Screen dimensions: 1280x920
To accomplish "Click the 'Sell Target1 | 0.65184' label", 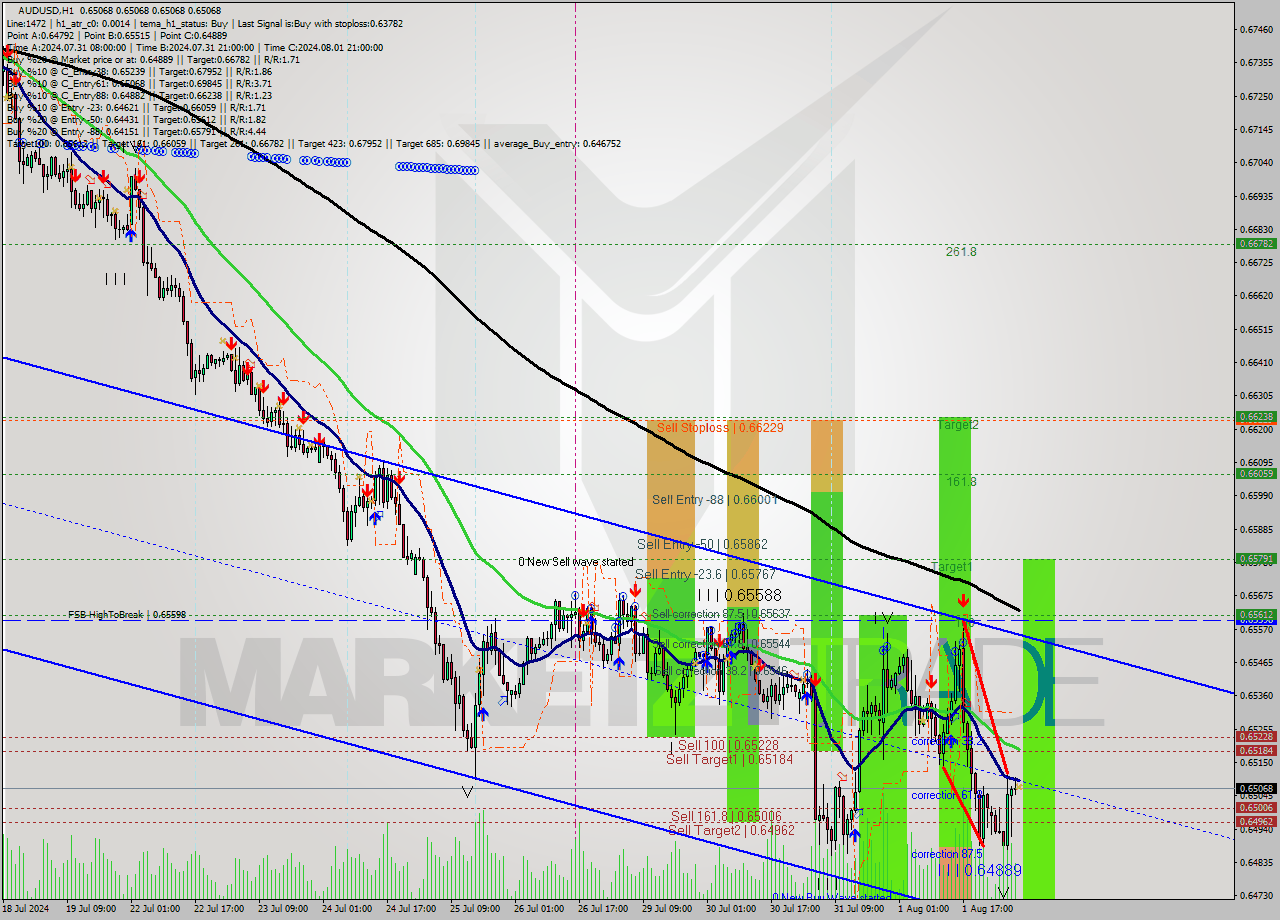I will 729,760.
